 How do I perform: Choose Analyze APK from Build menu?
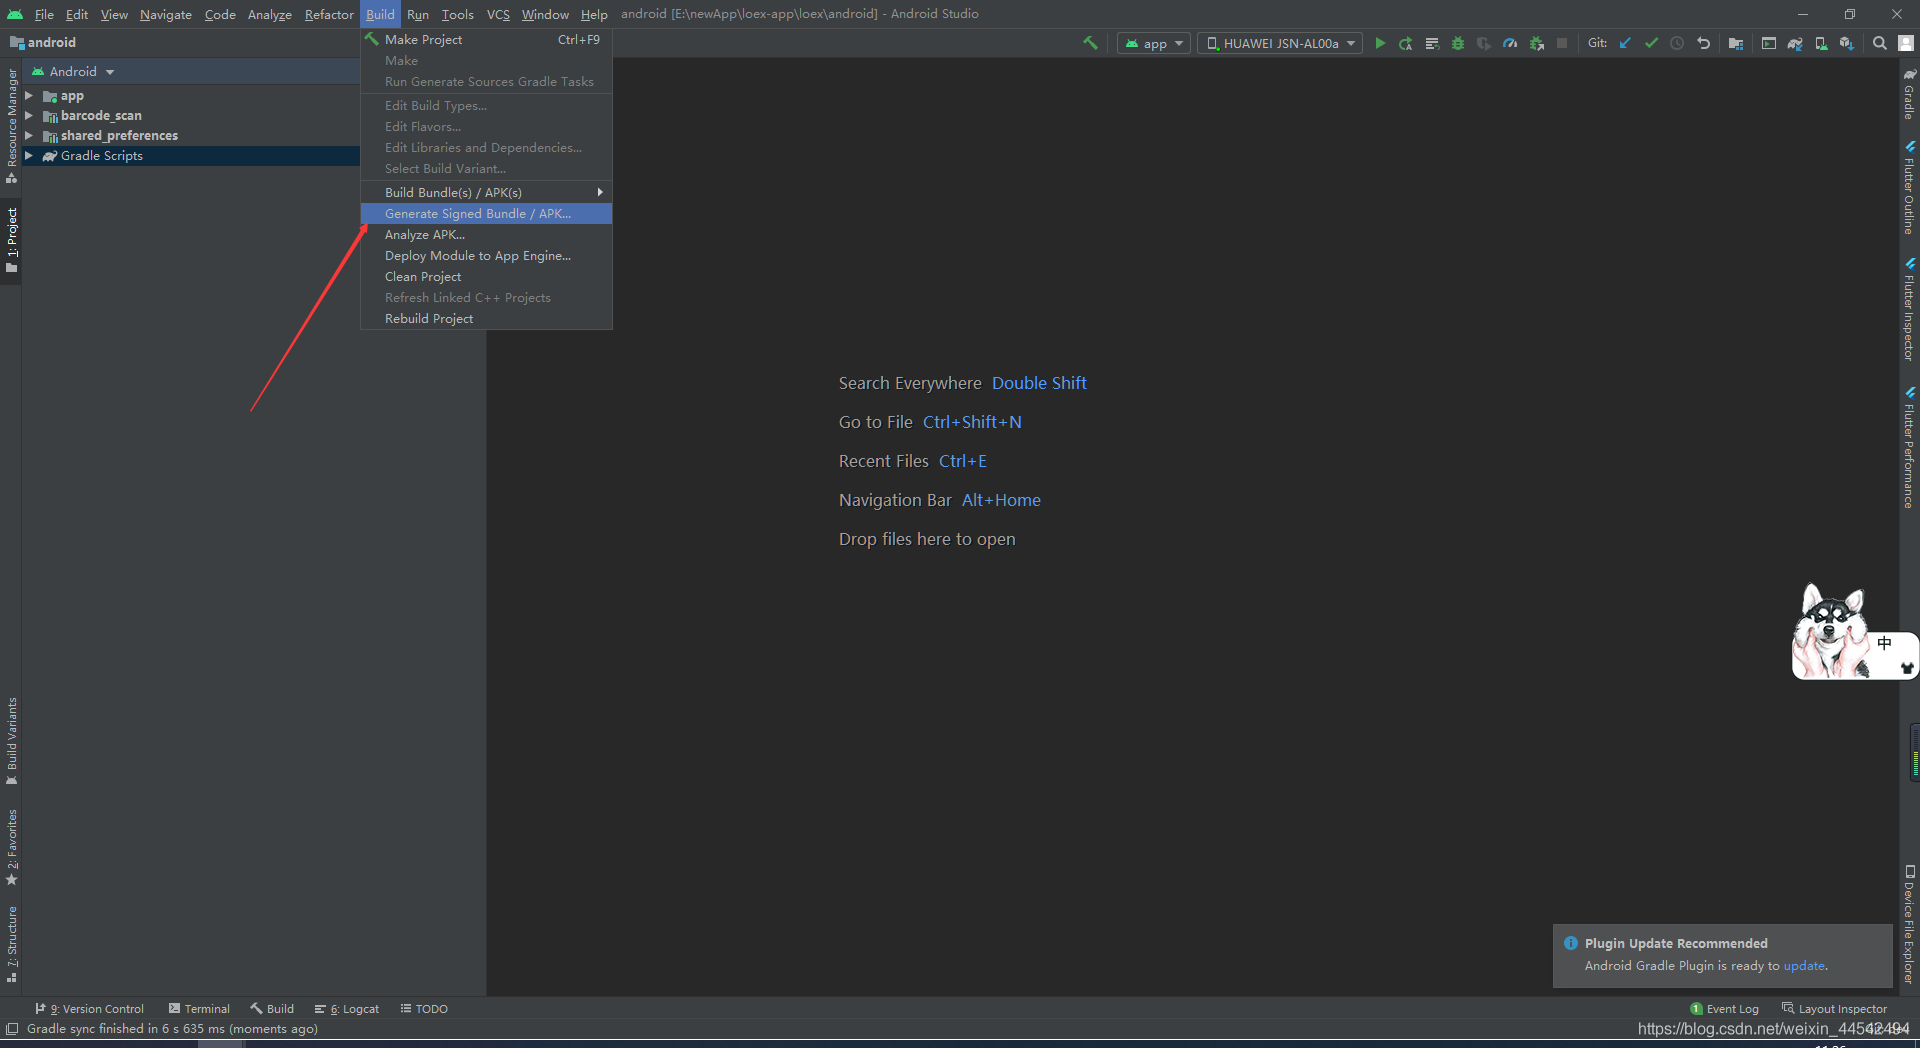pyautogui.click(x=486, y=234)
